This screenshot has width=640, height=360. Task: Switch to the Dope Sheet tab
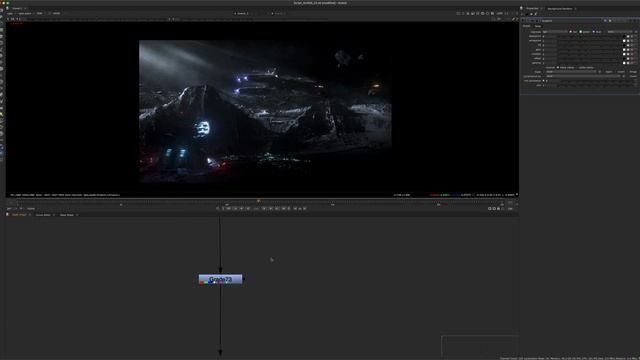click(x=67, y=215)
